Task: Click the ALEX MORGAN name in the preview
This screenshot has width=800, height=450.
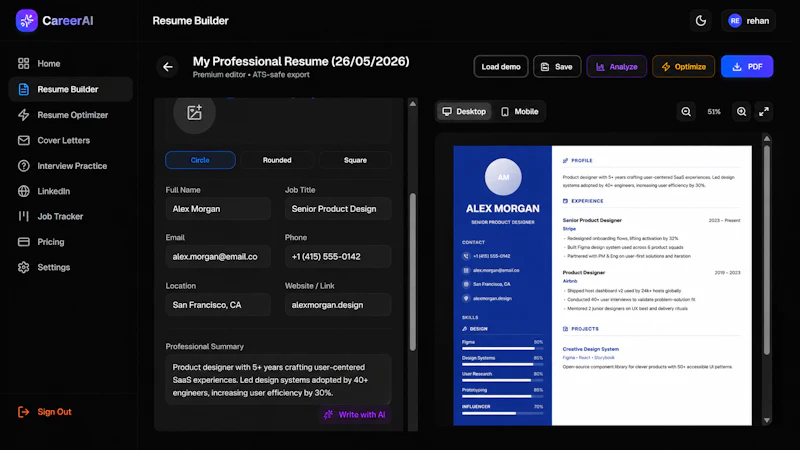Action: point(503,209)
